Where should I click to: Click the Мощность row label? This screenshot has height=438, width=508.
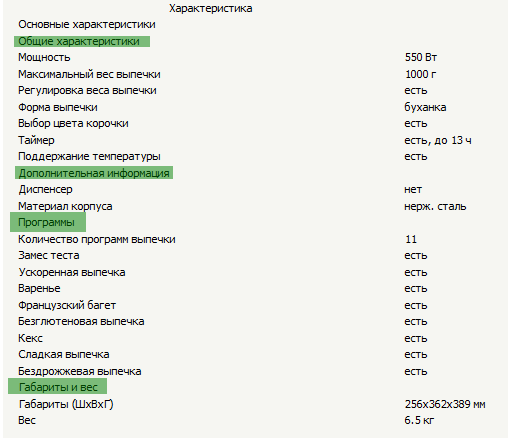(44, 57)
